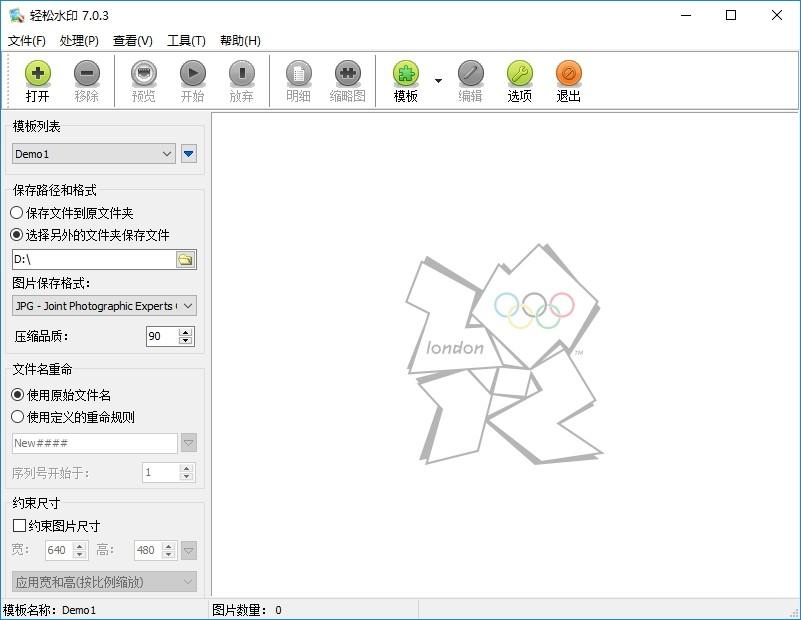Click the green 模板 (Template) puzzle icon
Viewport: 801px width, 620px height.
click(x=406, y=74)
